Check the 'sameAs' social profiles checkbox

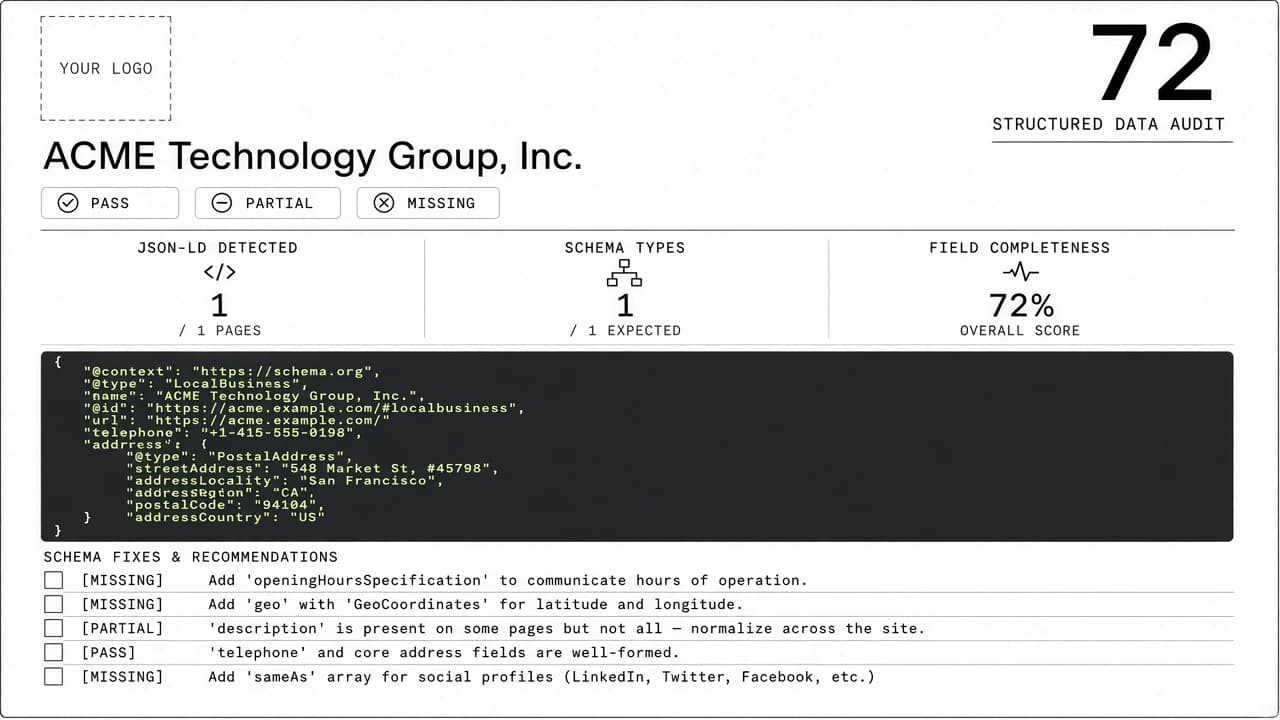[53, 677]
